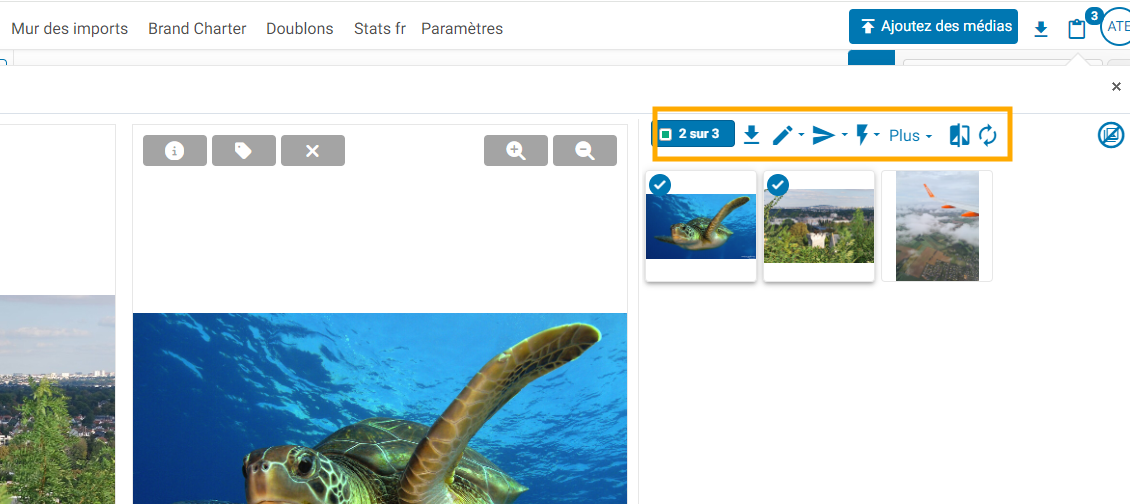Close the basket panel with the X
The width and height of the screenshot is (1130, 504).
pos(1116,87)
